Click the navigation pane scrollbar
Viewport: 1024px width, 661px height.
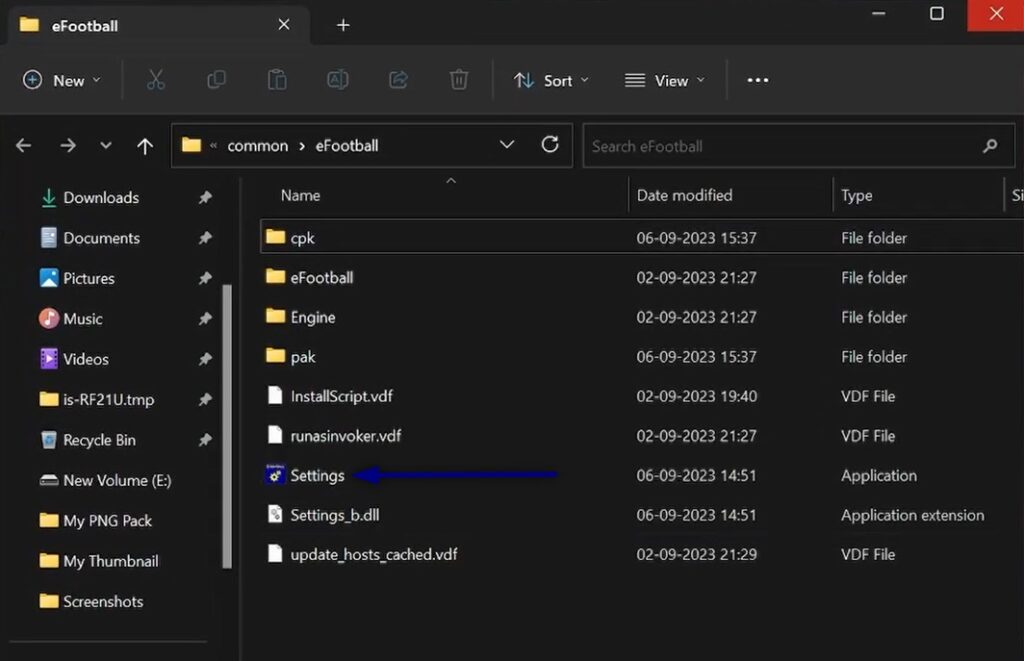point(227,426)
